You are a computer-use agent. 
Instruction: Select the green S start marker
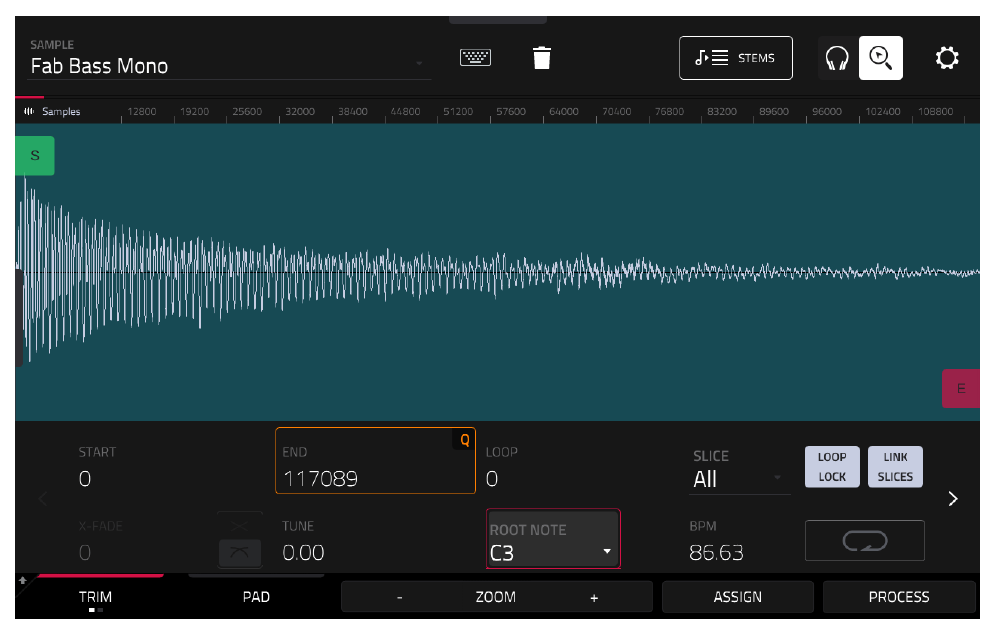click(x=35, y=156)
